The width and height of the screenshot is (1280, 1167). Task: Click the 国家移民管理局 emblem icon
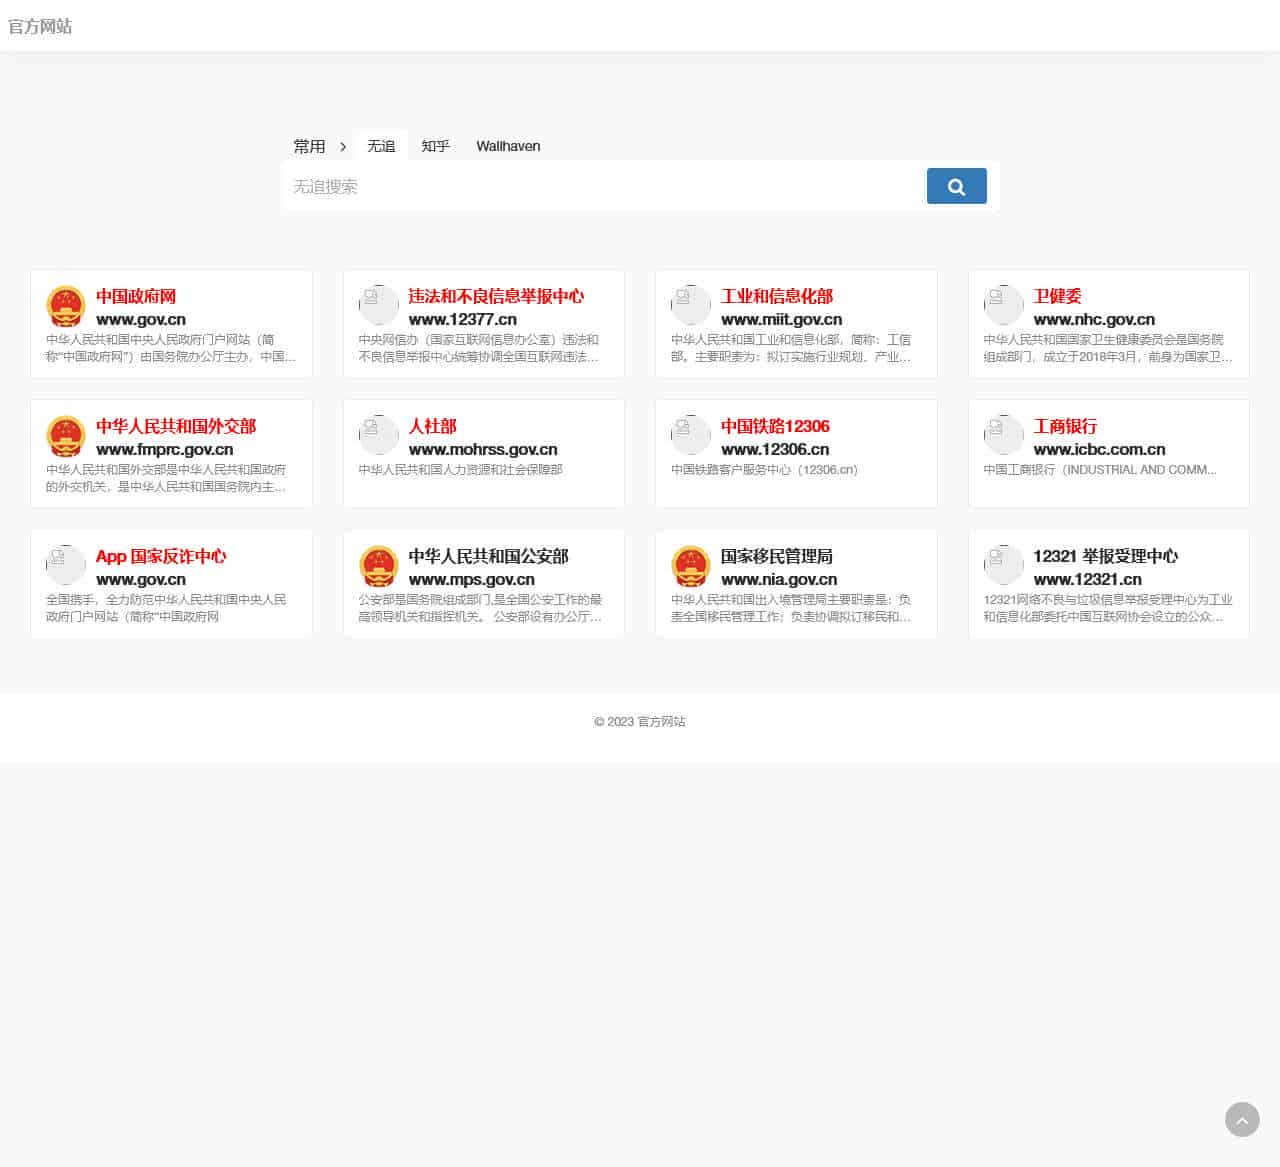pyautogui.click(x=691, y=566)
